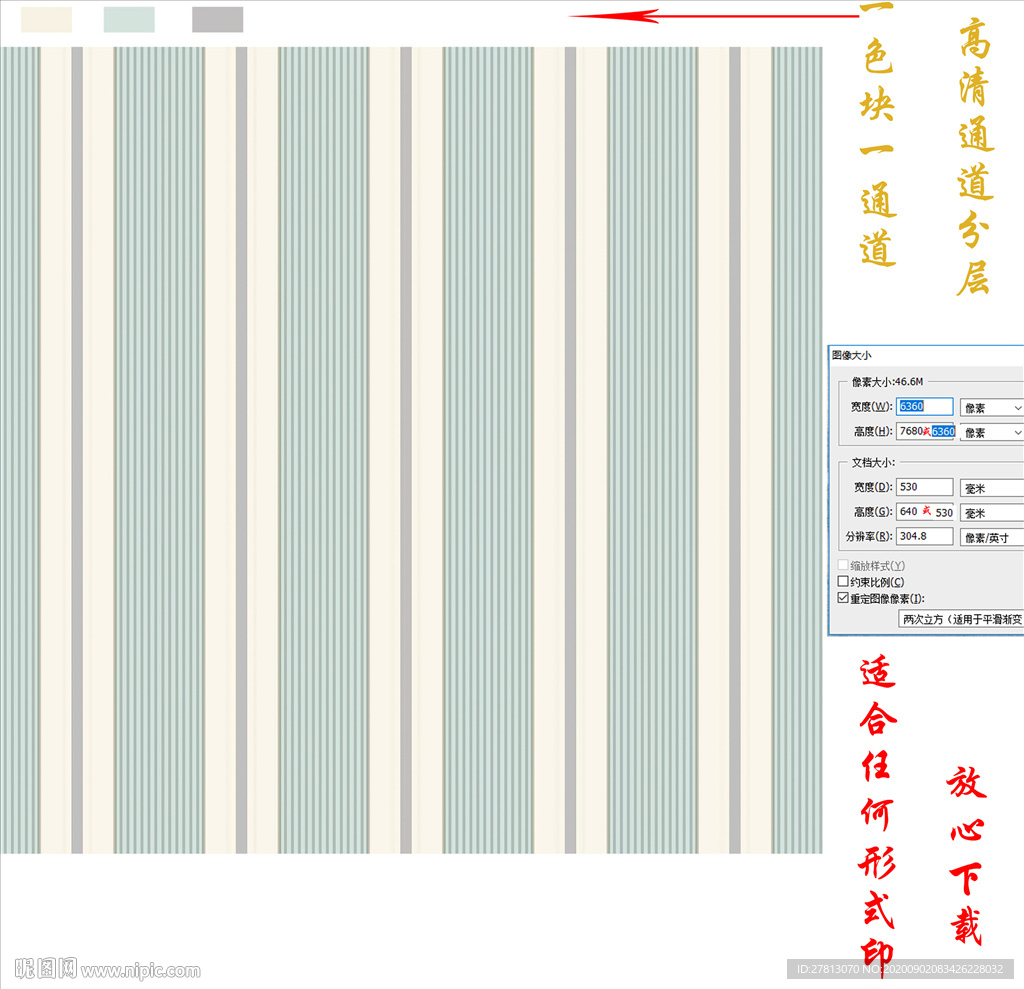The image size is (1024, 989).
Task: Open the unit dropdown for pixel width
Action: point(991,408)
